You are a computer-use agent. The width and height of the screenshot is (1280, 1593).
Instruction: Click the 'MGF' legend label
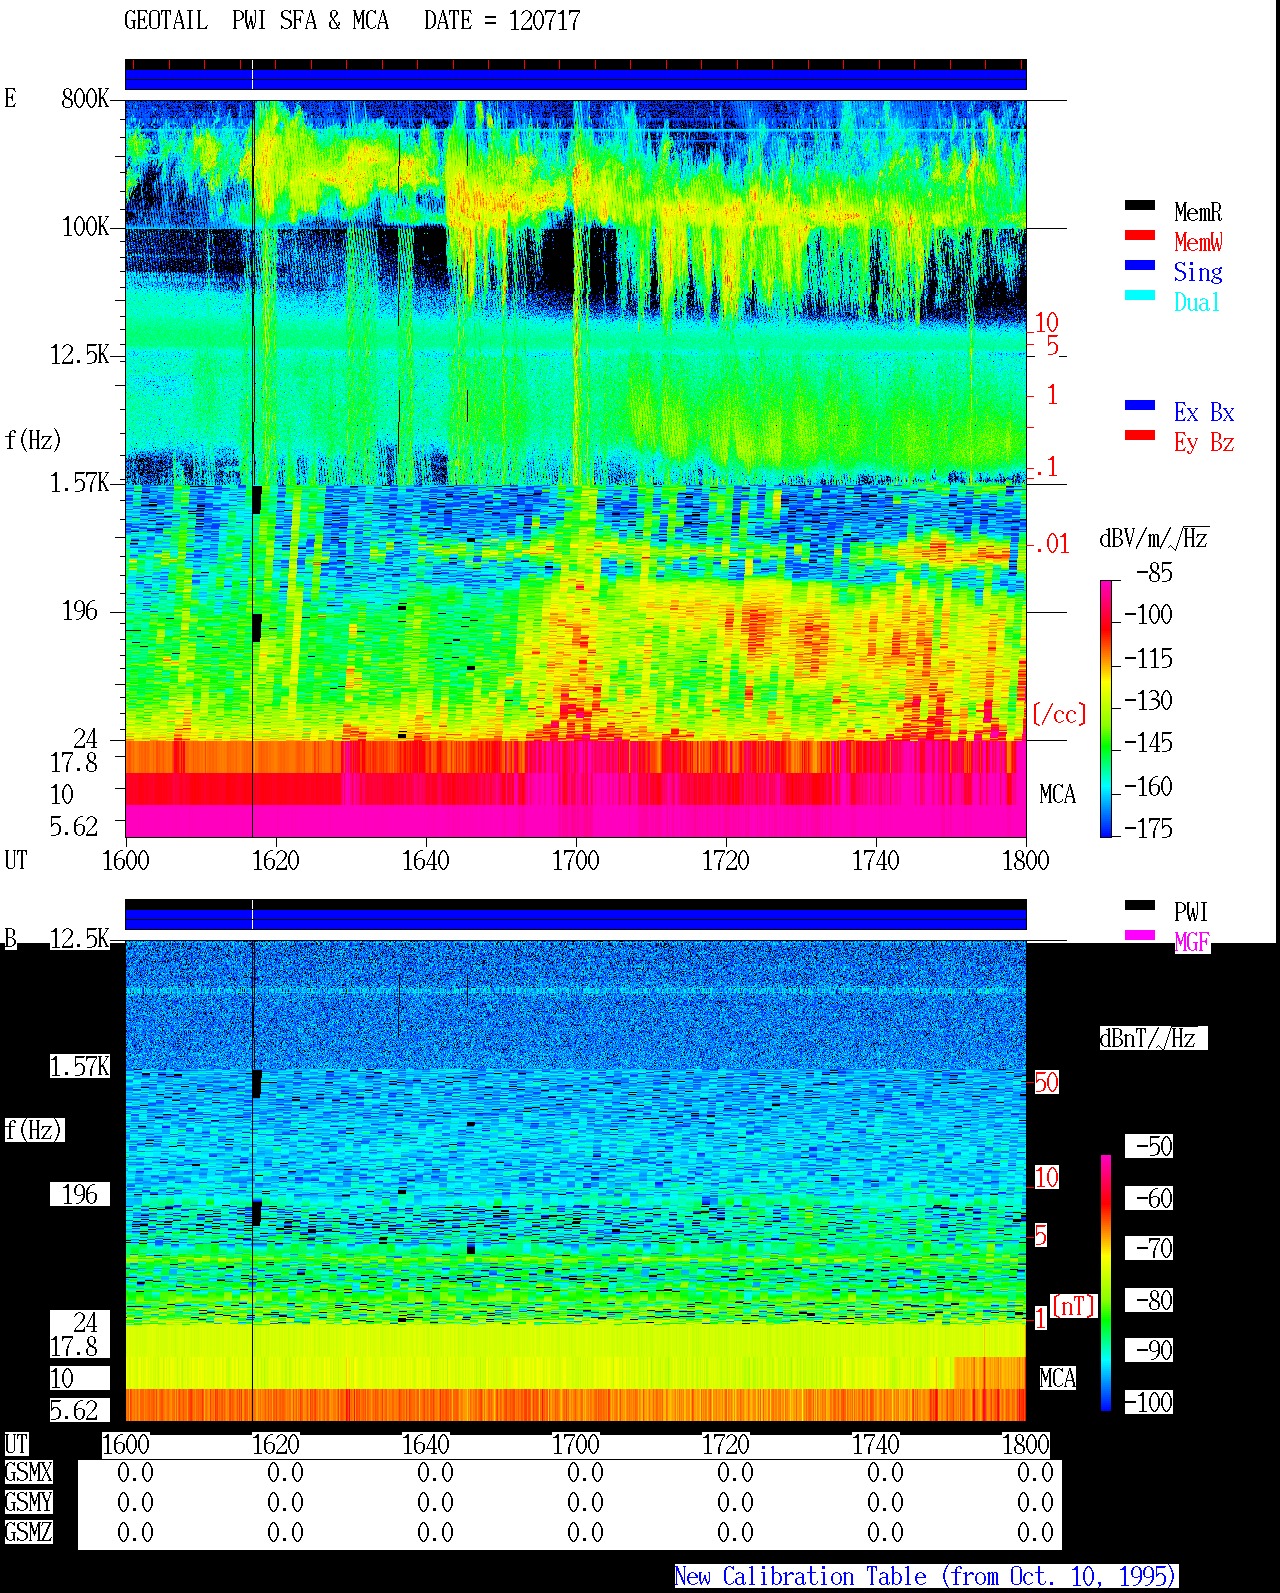(x=1192, y=942)
